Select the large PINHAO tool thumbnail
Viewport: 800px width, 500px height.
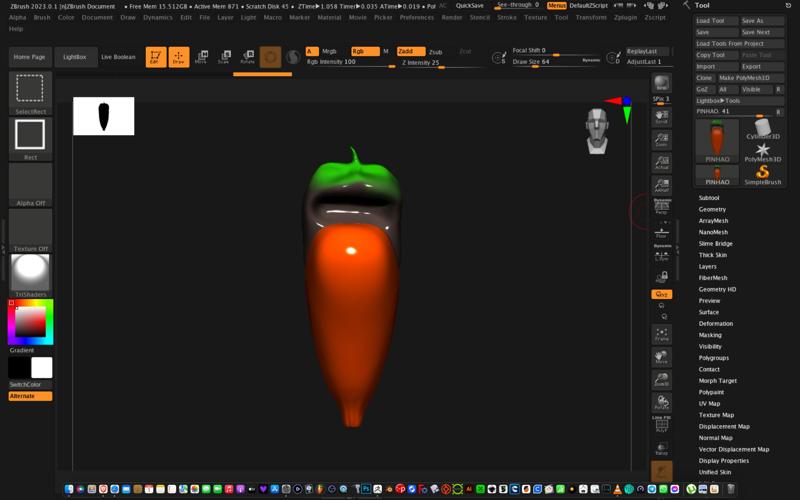point(717,141)
